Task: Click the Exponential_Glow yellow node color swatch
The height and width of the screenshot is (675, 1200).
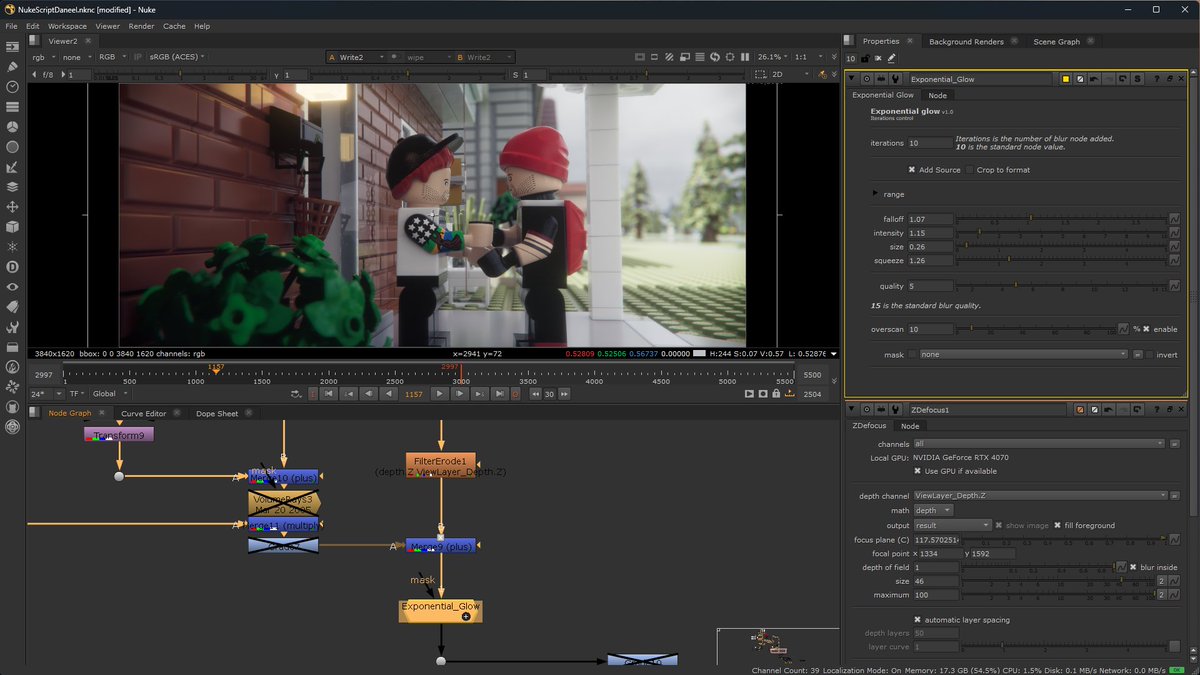Action: [x=1066, y=79]
